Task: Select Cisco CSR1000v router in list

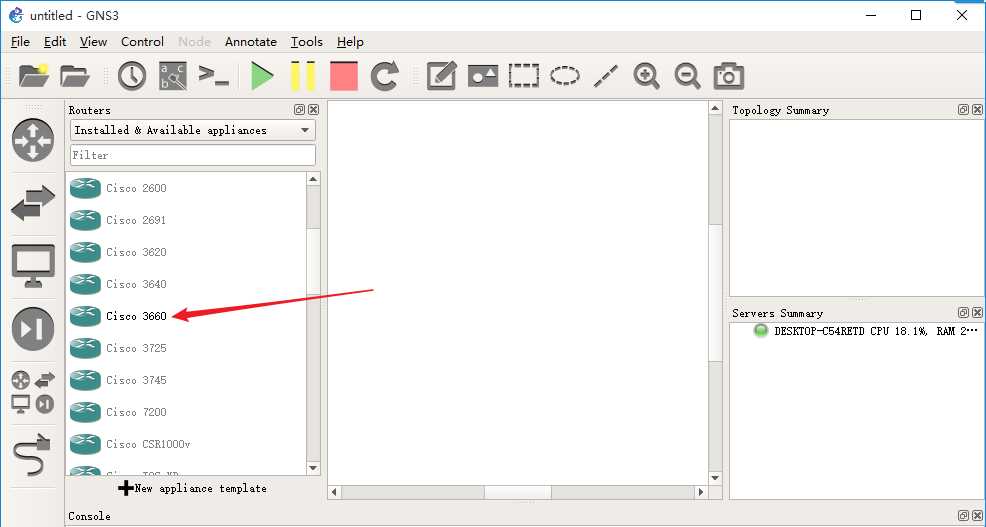Action: (186, 445)
